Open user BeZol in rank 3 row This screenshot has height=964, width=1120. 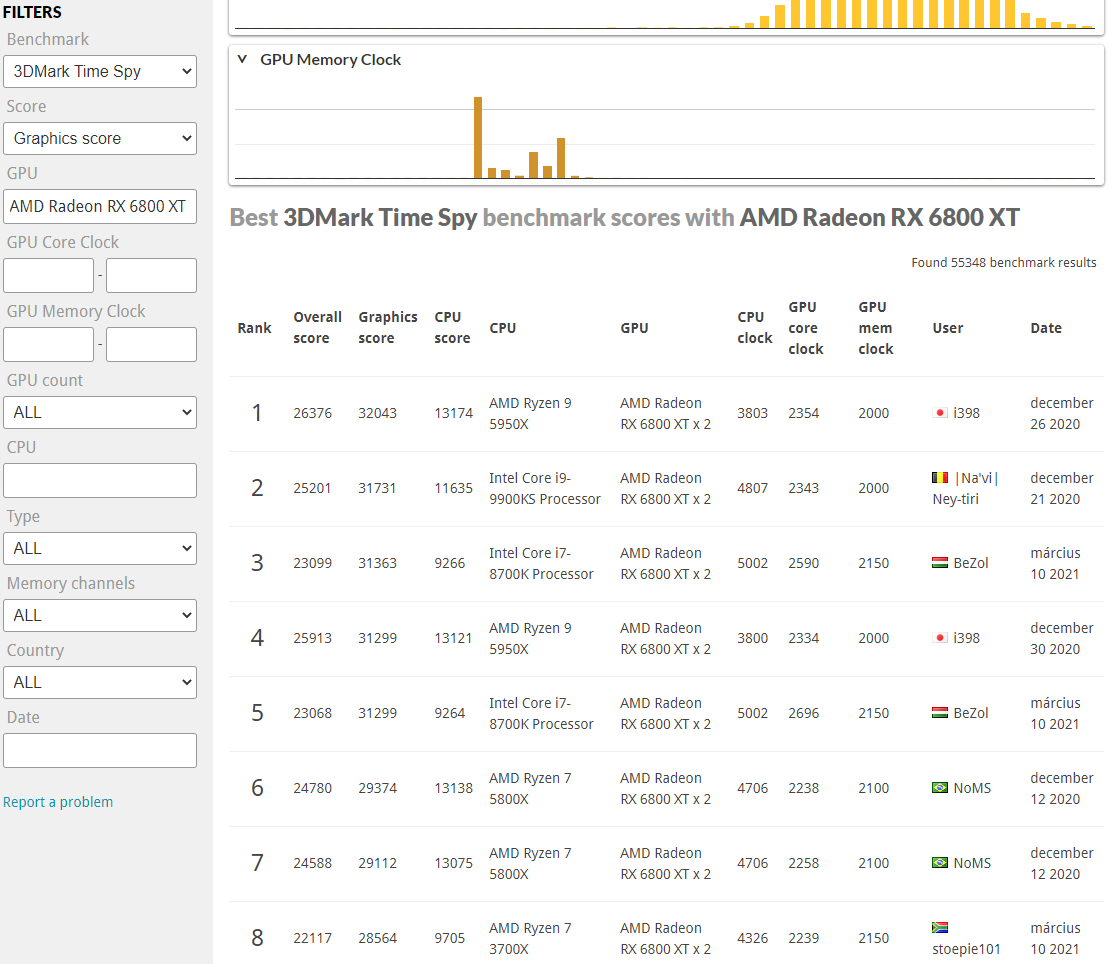coord(971,563)
